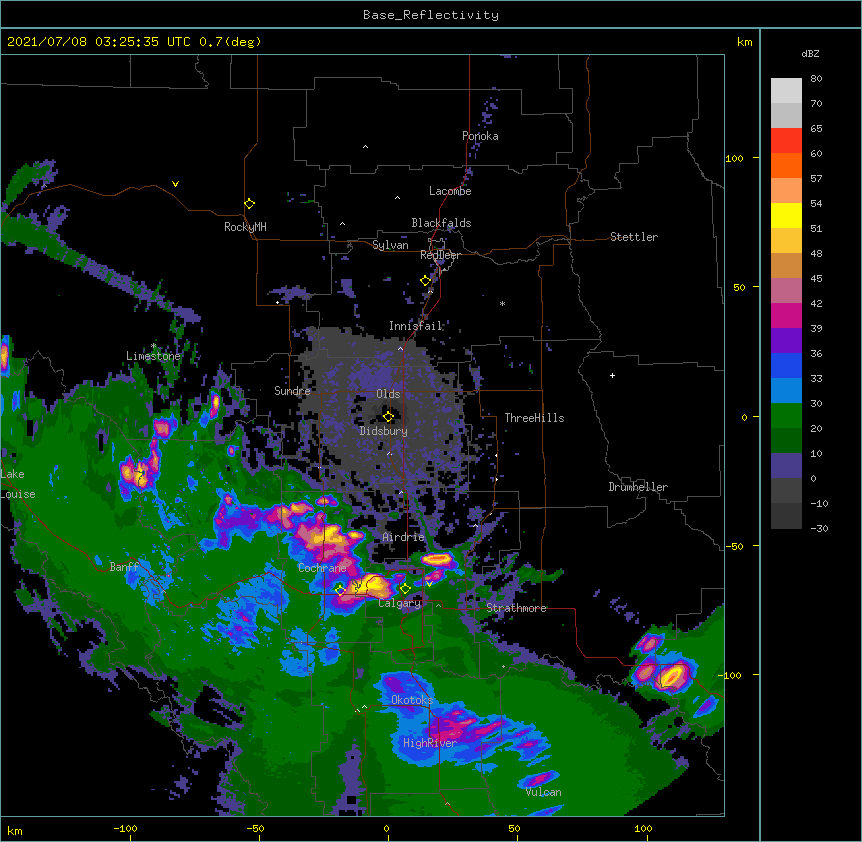This screenshot has height=842, width=862.
Task: Pick the bright green 20-30 dBZ legend swatch
Action: point(786,416)
